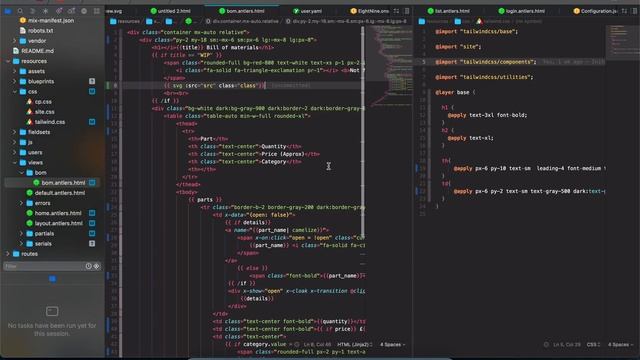
Task: Expand the blueprints folder
Action: tap(15, 82)
